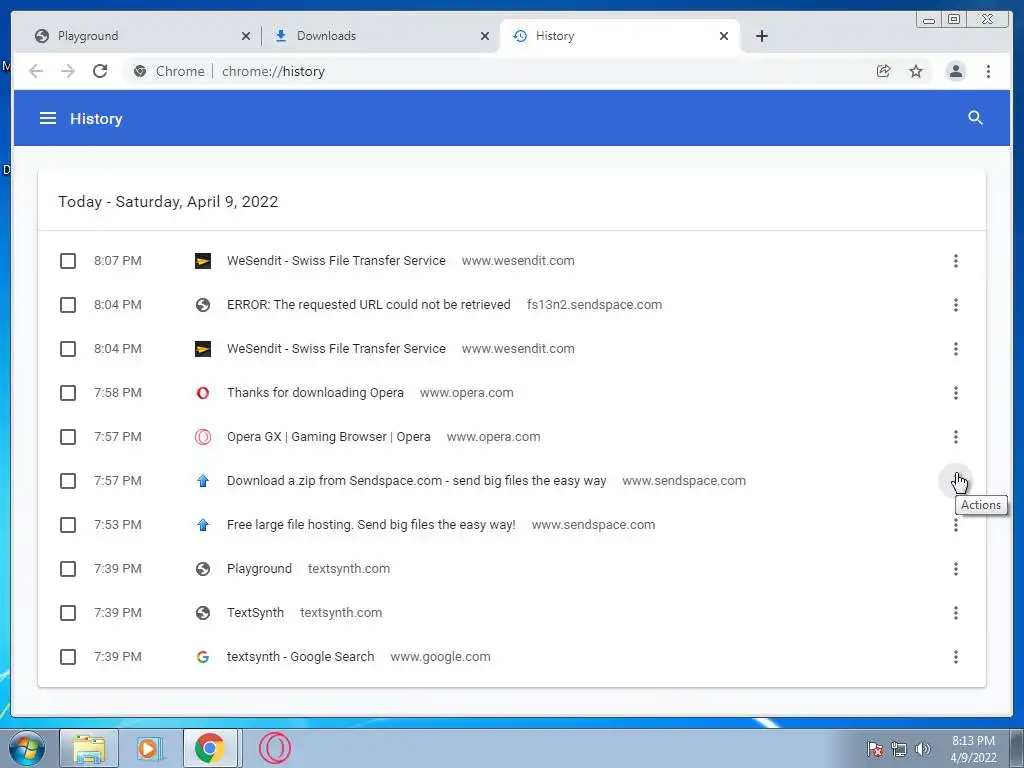Open actions menu for Playground entry
This screenshot has width=1024, height=768.
click(x=955, y=569)
